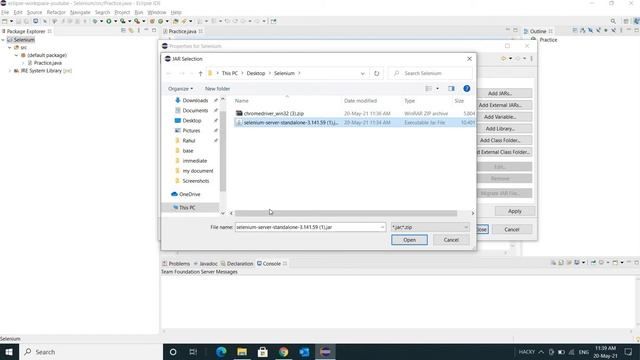
Task: Open File name history dropdown arrow
Action: (382, 227)
